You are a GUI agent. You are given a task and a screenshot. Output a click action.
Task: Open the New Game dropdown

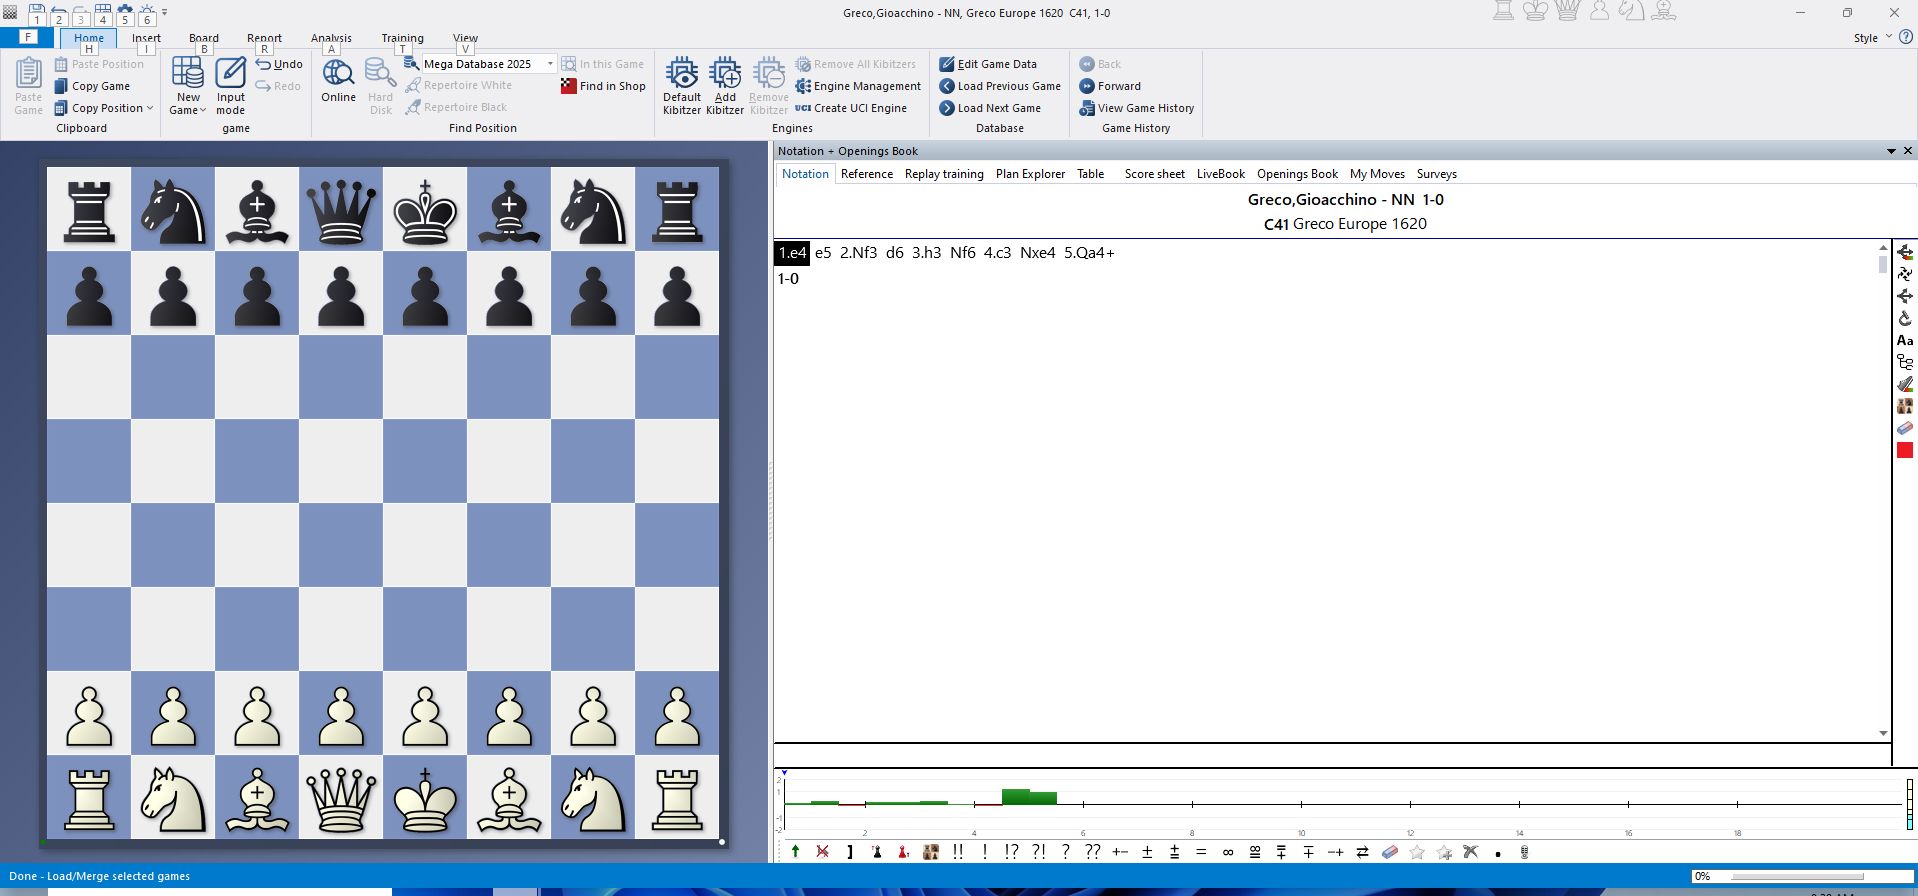pyautogui.click(x=188, y=85)
